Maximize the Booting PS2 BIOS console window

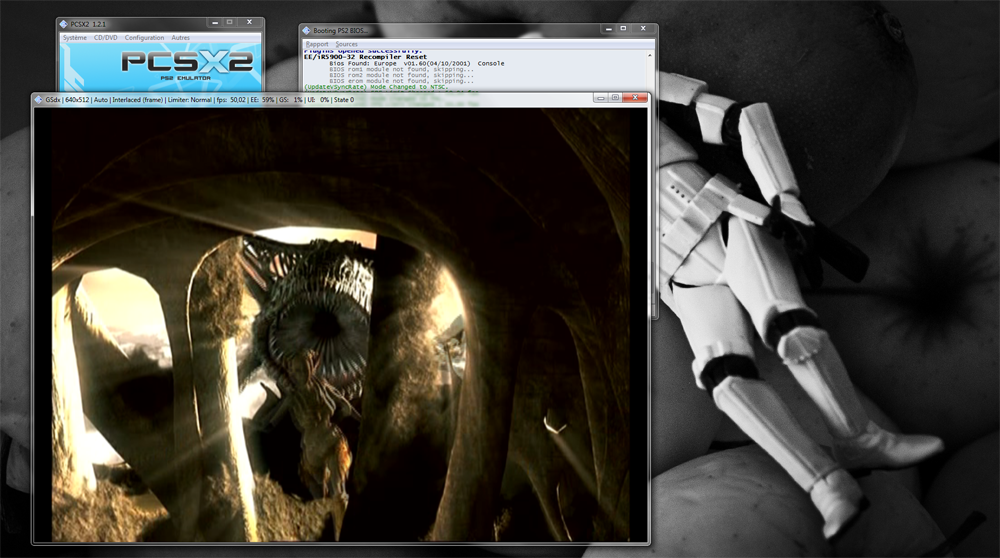coord(623,29)
